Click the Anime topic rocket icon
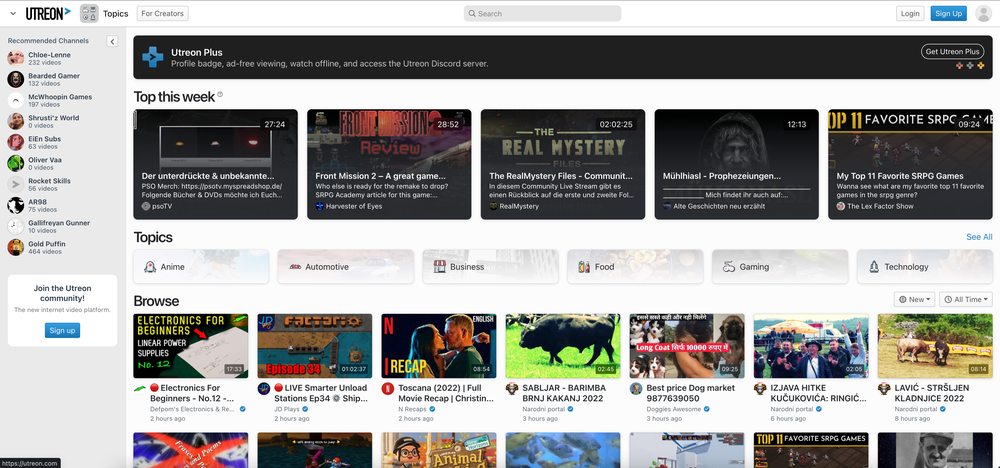 150,267
